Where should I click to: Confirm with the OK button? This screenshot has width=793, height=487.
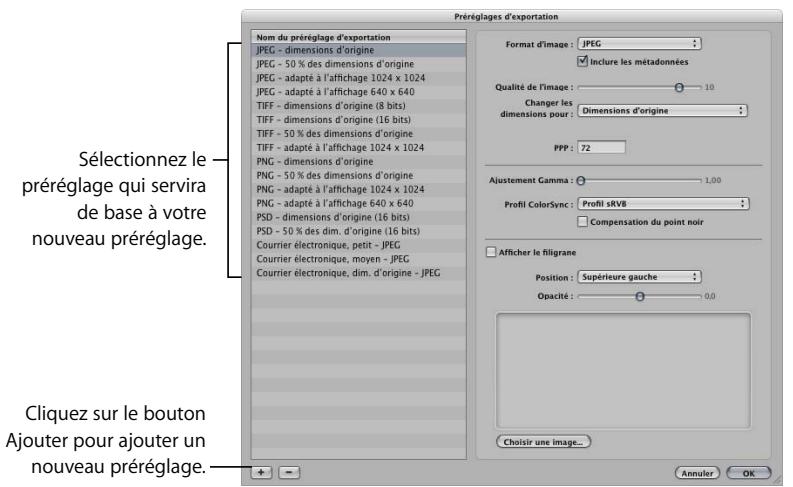(x=748, y=473)
